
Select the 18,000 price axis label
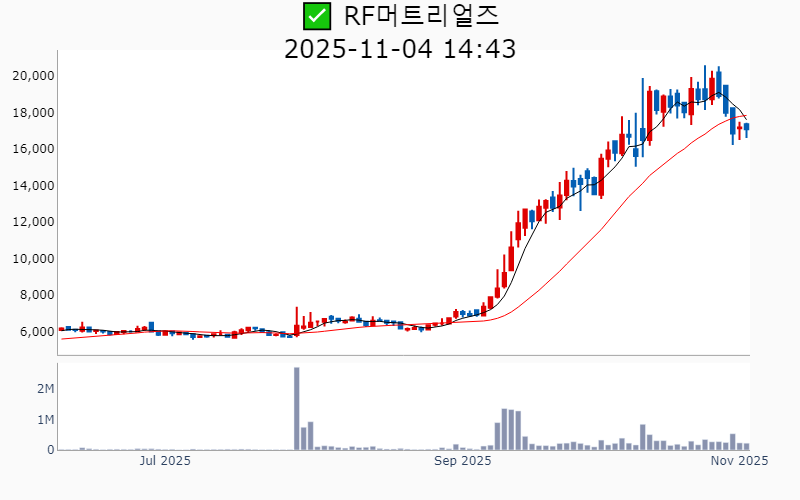click(34, 113)
